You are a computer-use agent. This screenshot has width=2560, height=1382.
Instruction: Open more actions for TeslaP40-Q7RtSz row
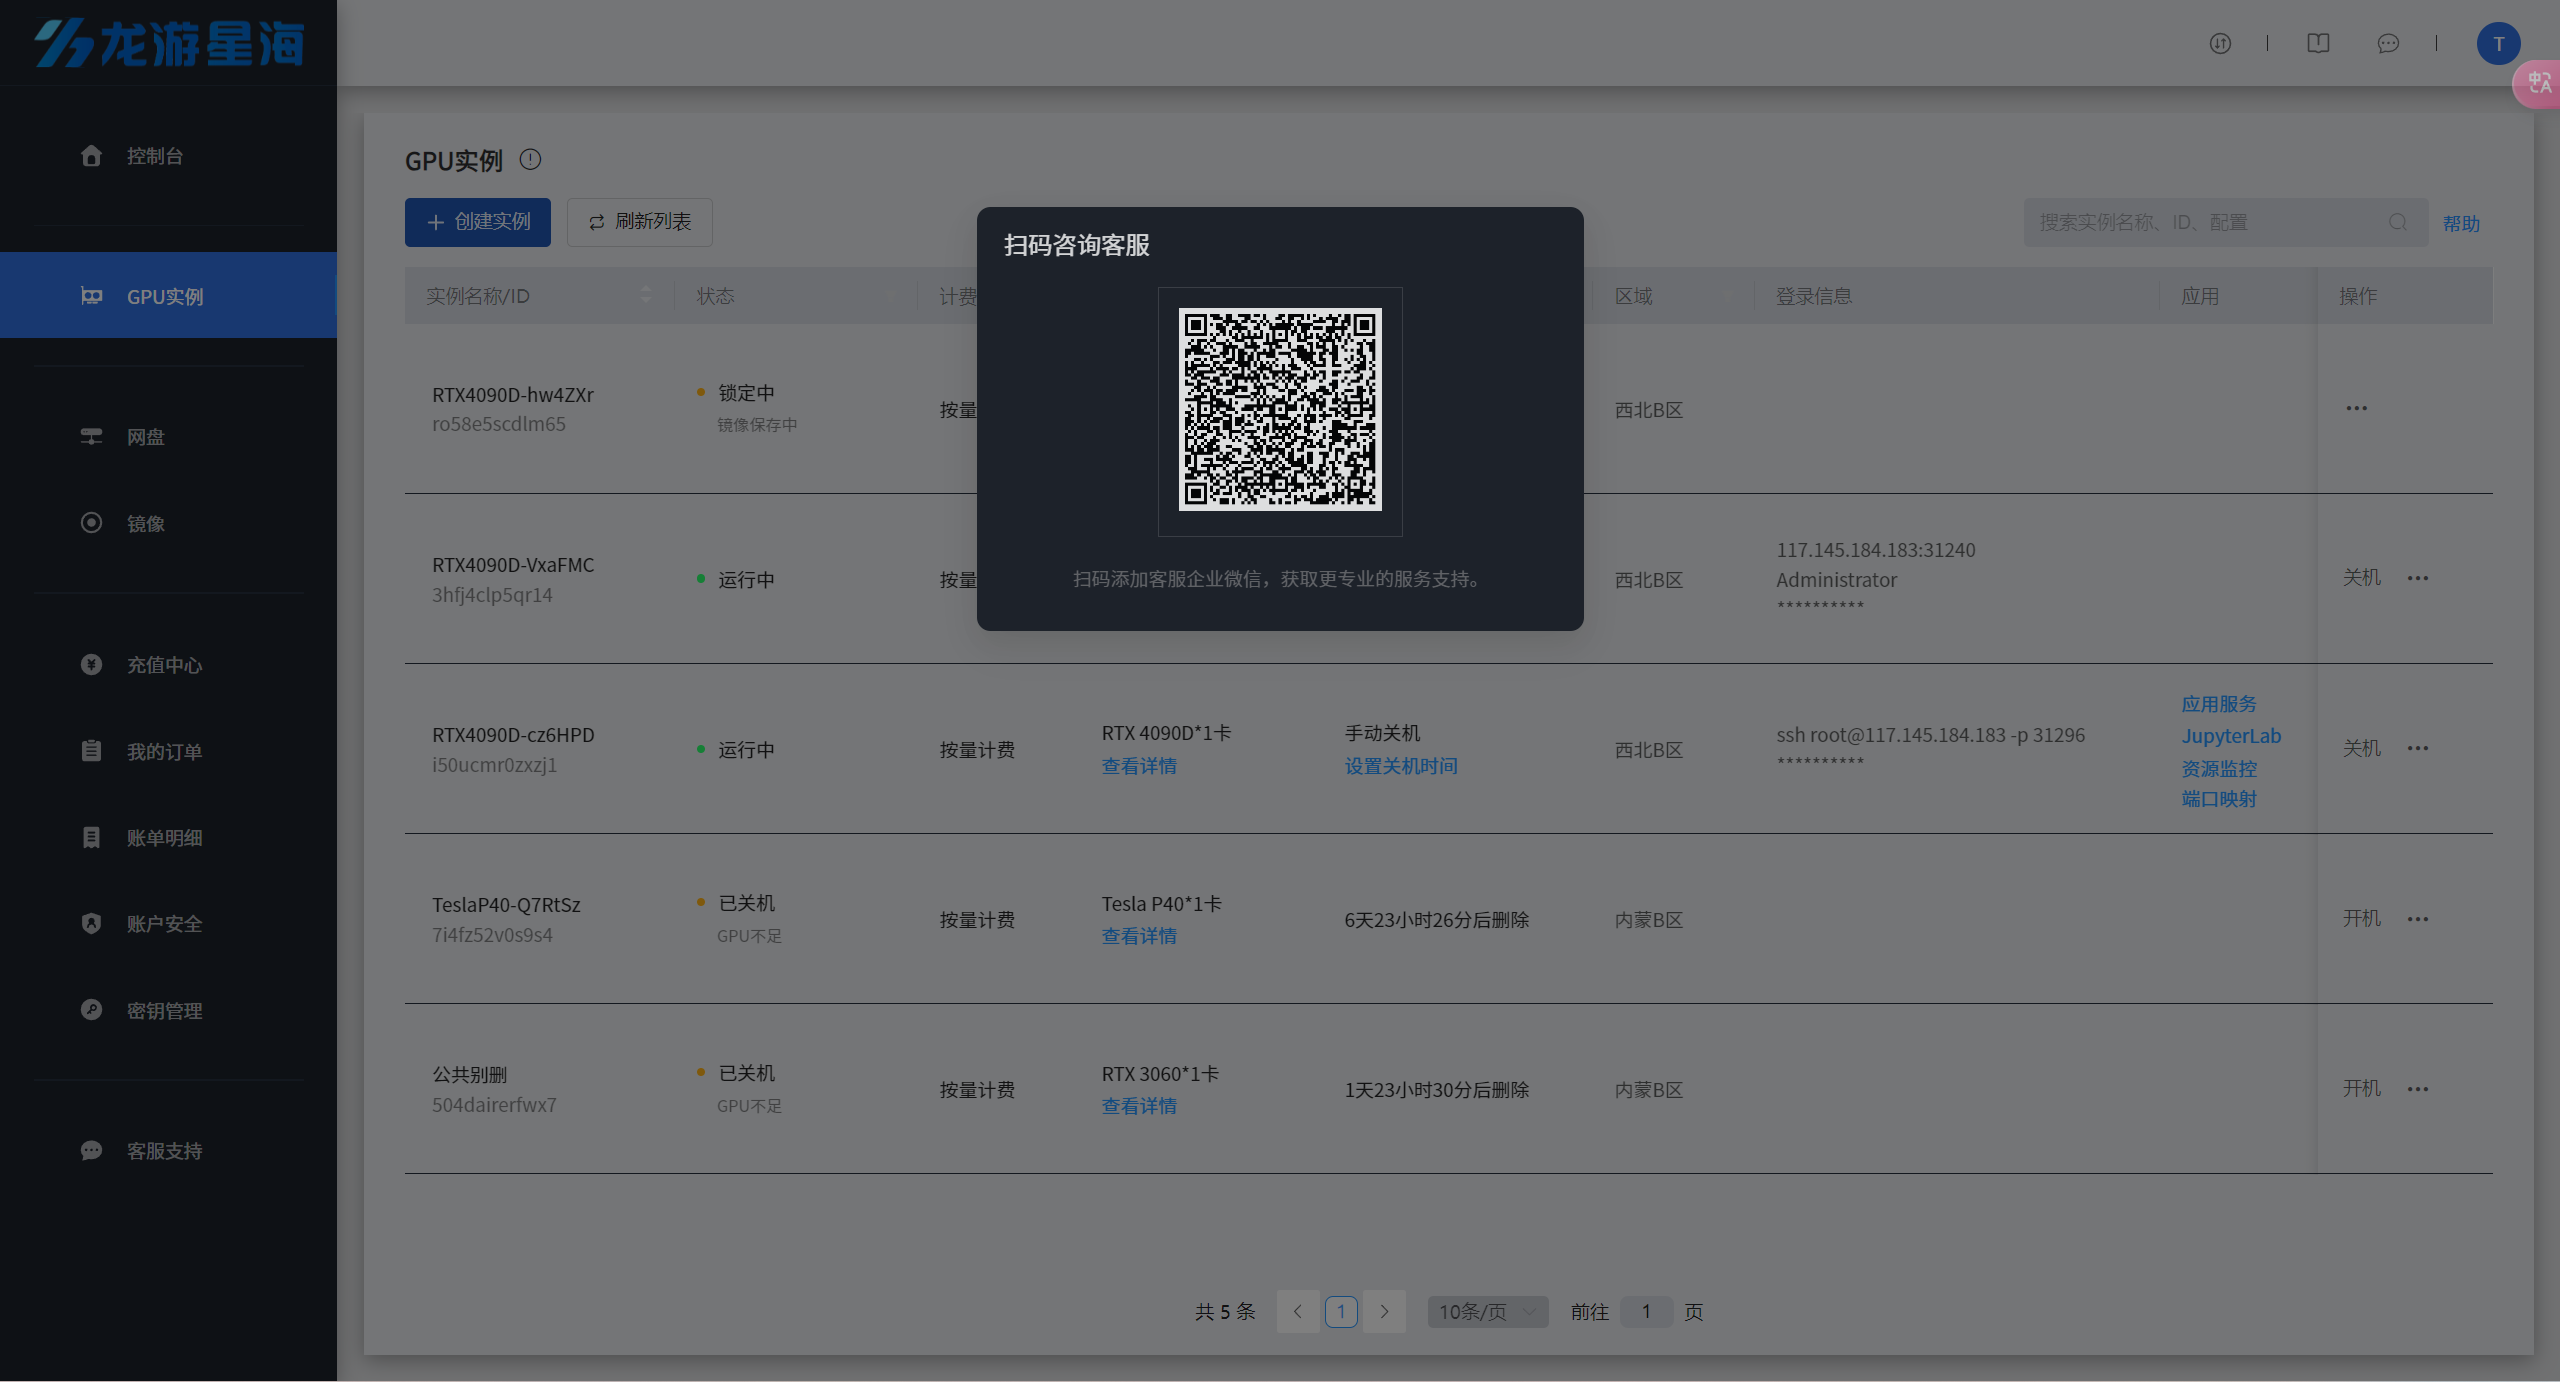(x=2417, y=920)
